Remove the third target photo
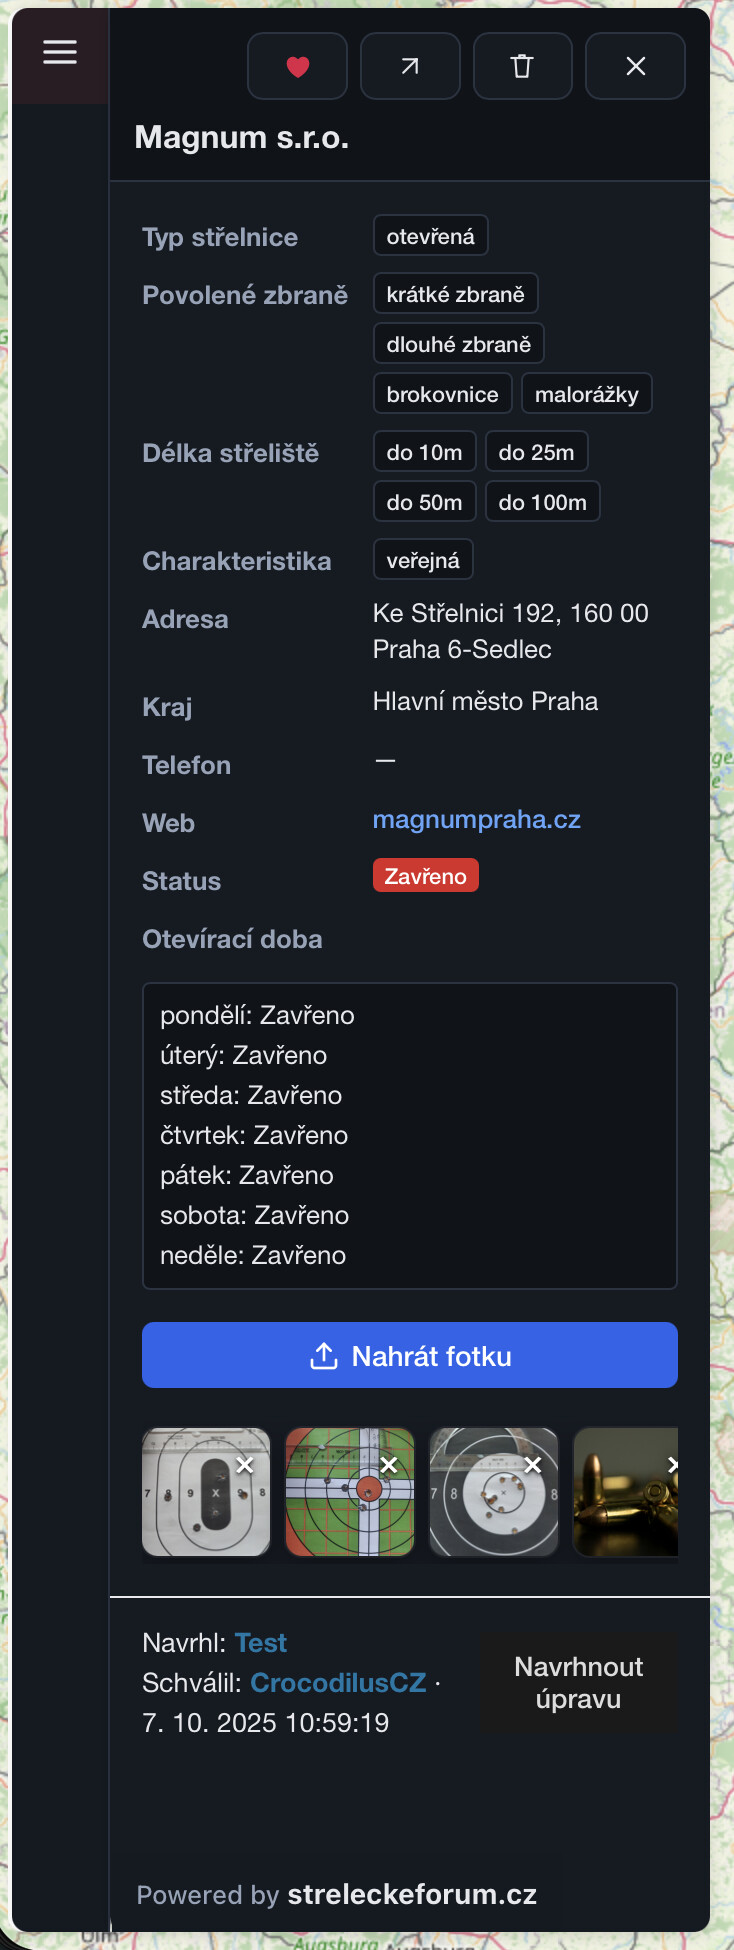 (533, 1465)
